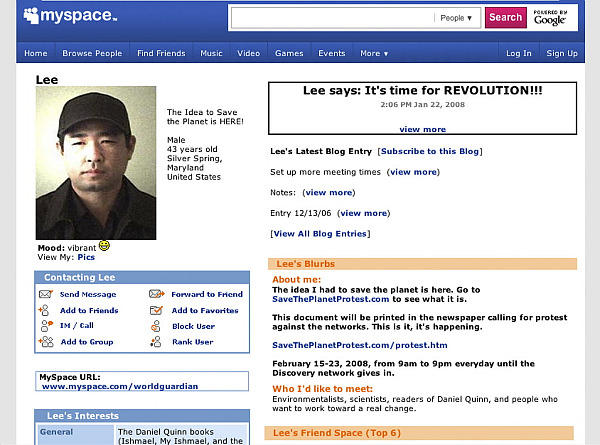Click the Block User icon
Screen dimensions: 600x445
point(157,326)
